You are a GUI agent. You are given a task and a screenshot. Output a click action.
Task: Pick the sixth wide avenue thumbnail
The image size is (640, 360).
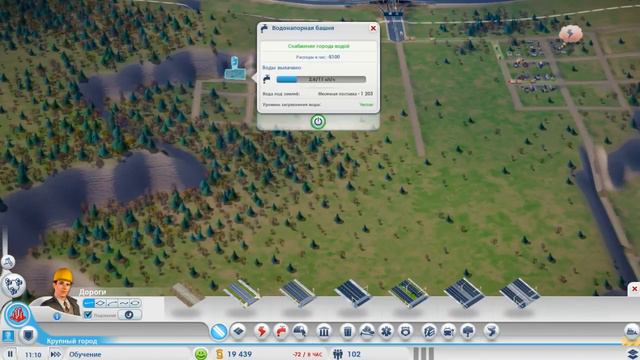pos(464,293)
